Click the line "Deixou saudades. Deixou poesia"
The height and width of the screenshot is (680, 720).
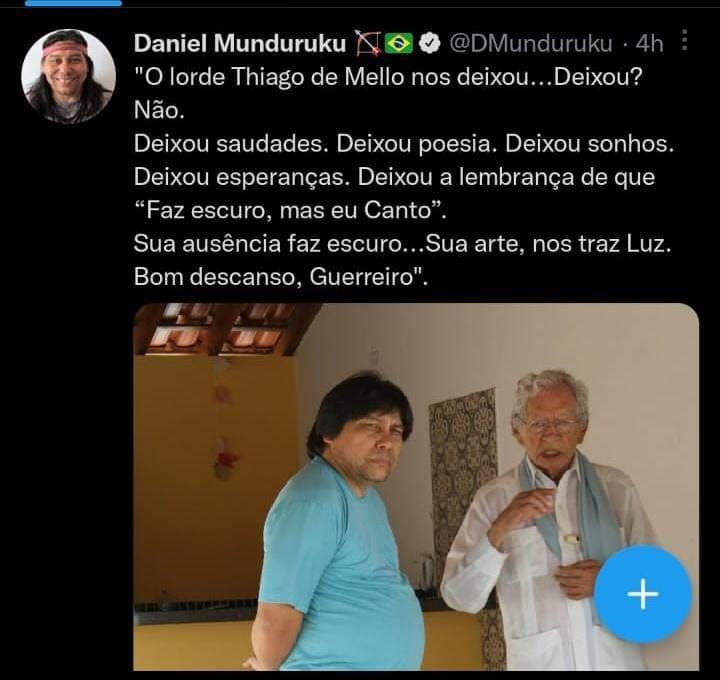tap(404, 144)
